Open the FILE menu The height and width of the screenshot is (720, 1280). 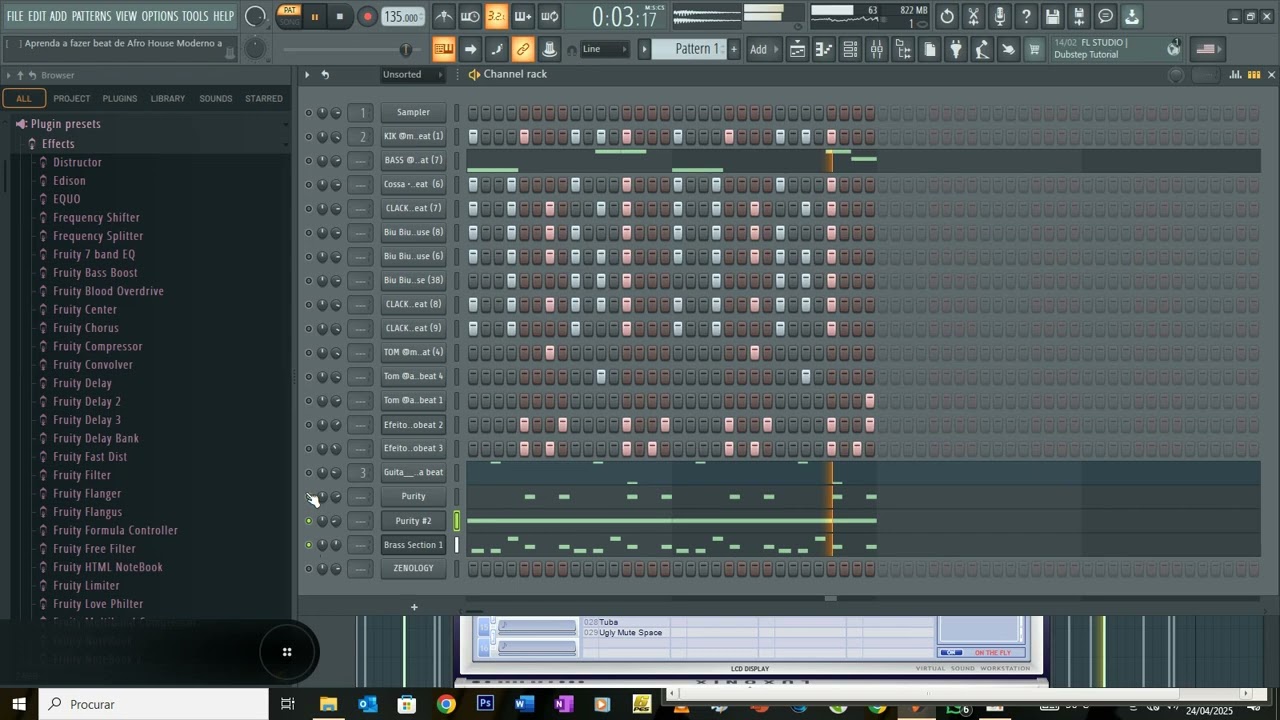pos(15,16)
